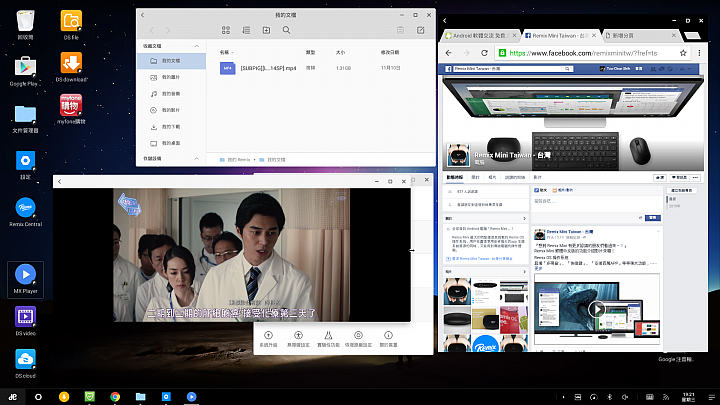Bookmark the page with star icon

point(683,53)
